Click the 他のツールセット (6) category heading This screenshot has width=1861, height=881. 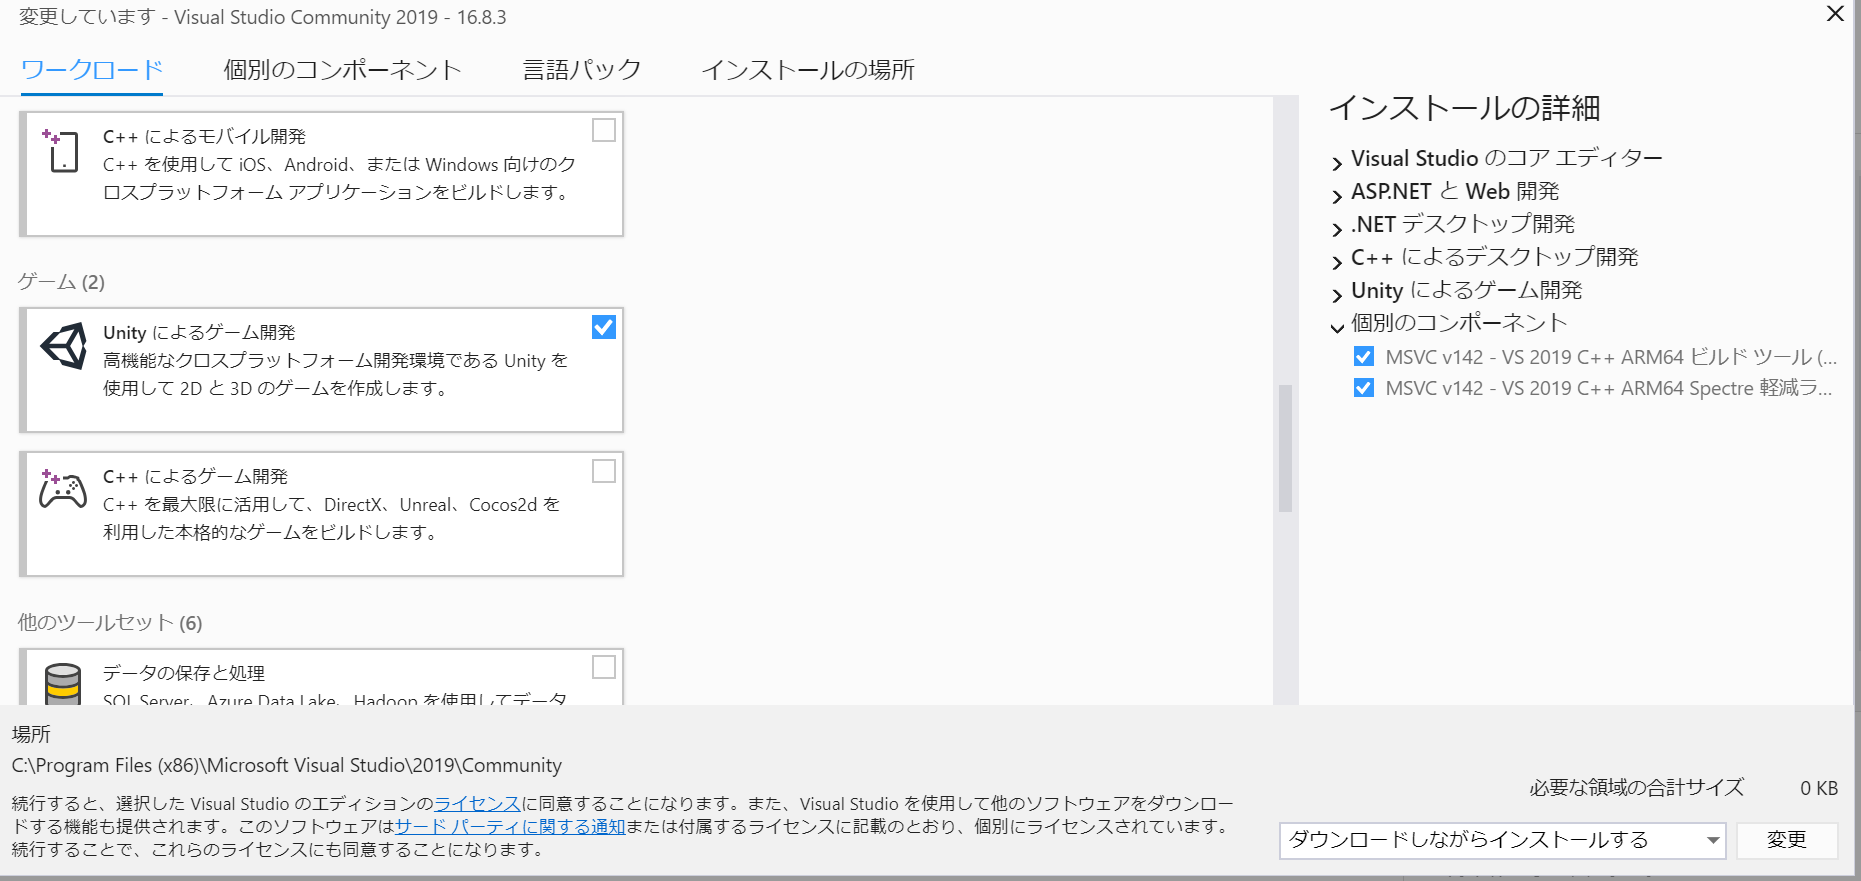tap(110, 623)
